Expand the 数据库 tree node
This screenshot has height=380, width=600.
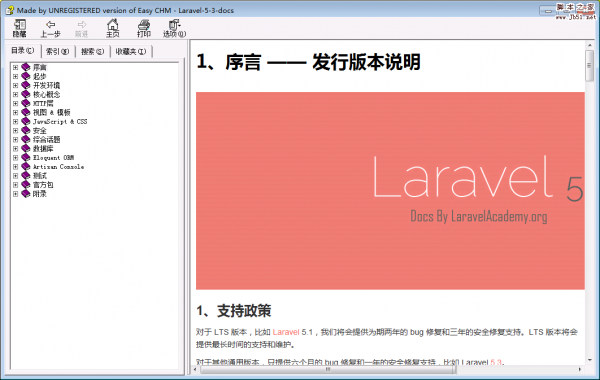[15, 149]
